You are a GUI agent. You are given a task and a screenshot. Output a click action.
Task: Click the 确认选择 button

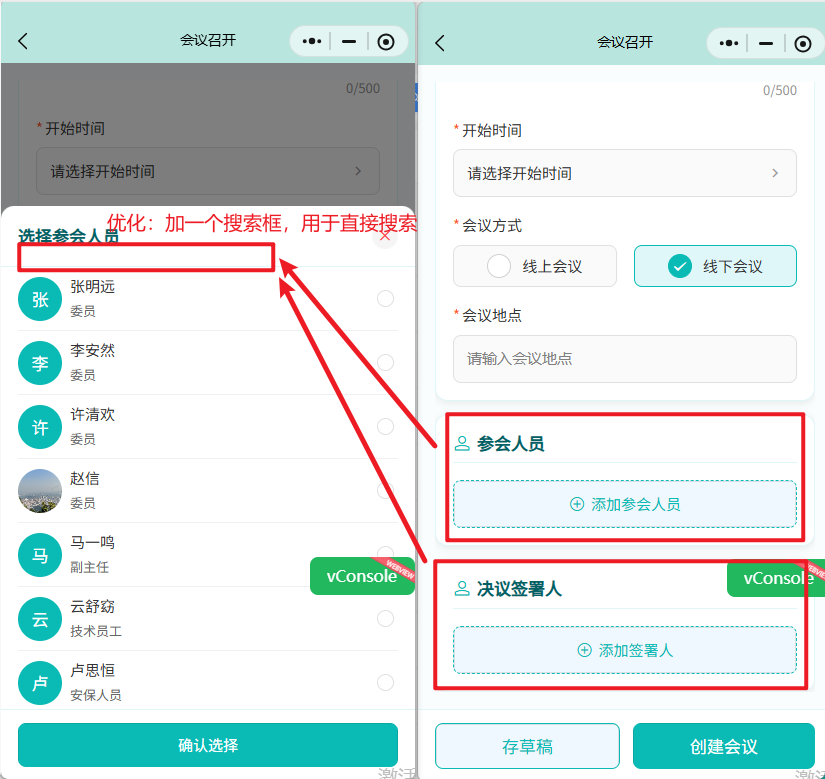(207, 745)
